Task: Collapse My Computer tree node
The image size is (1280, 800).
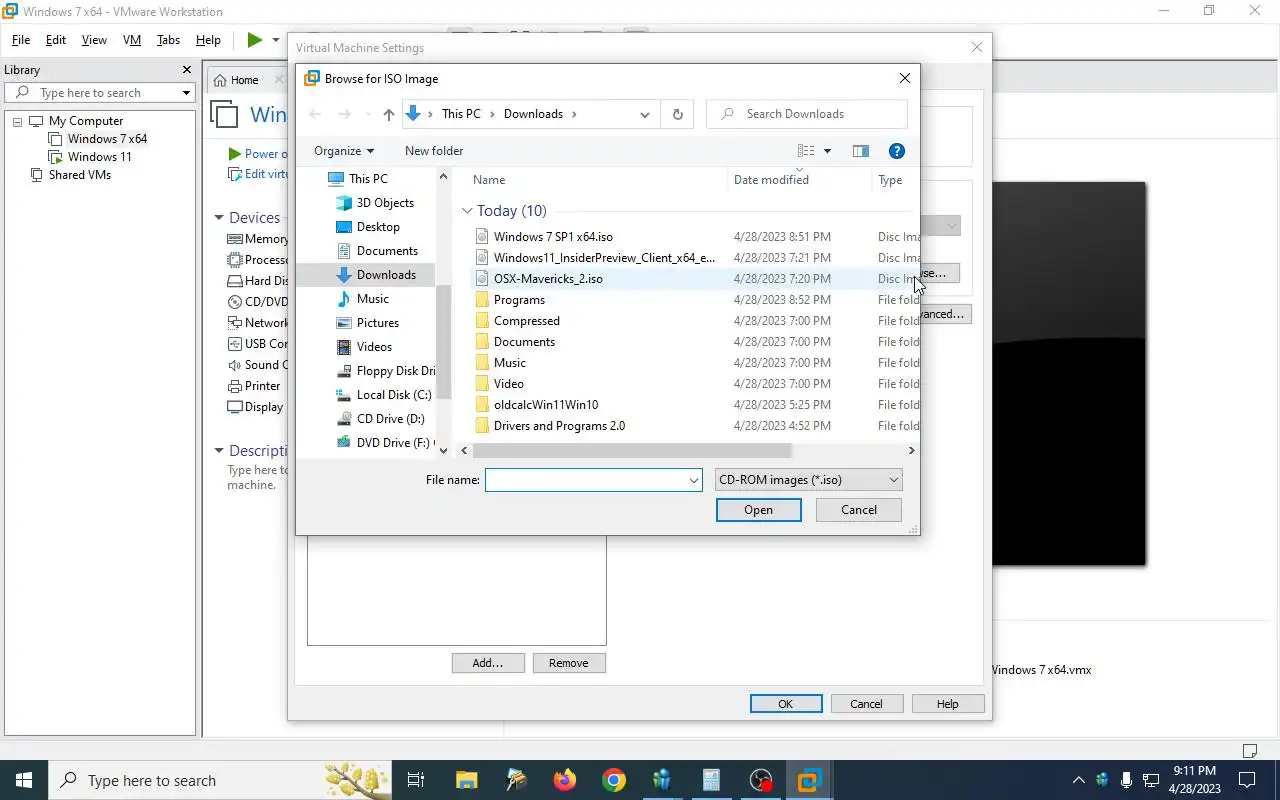Action: click(17, 121)
